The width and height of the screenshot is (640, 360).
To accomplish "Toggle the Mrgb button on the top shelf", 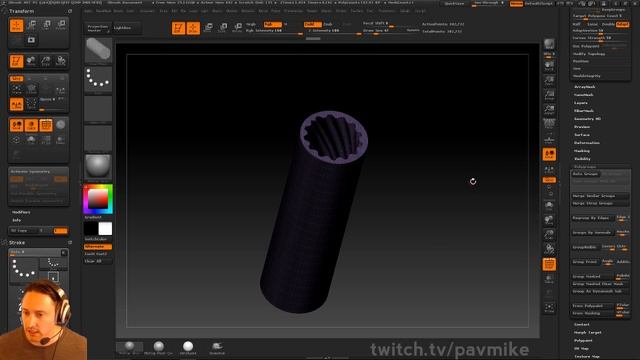I will (251, 24).
